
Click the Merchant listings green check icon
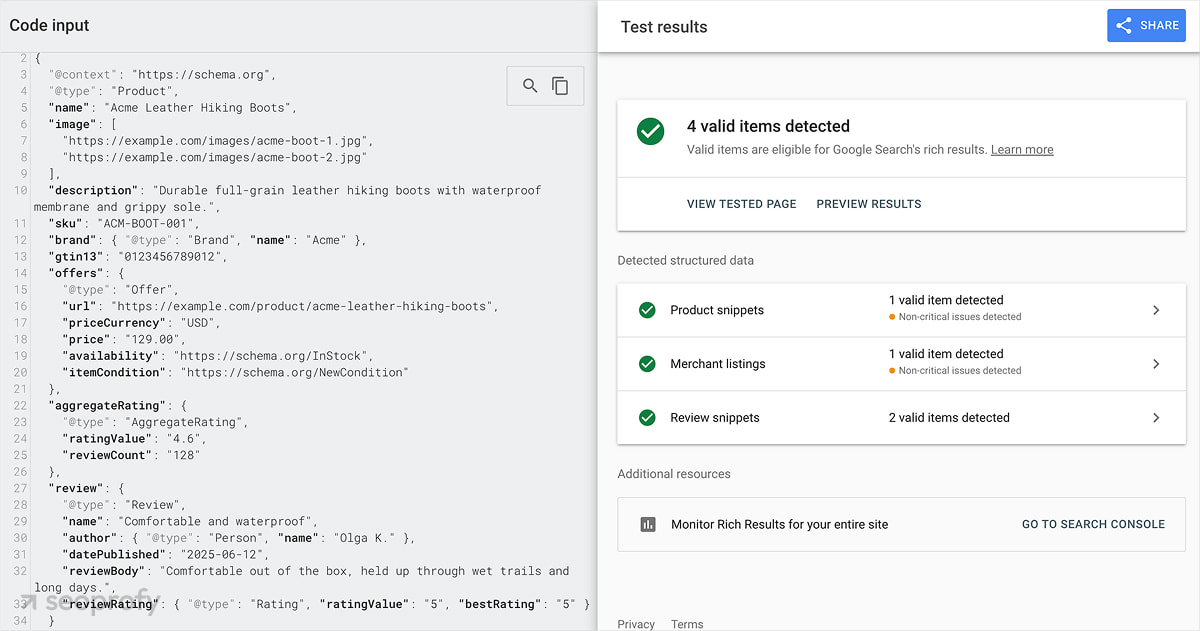[647, 364]
